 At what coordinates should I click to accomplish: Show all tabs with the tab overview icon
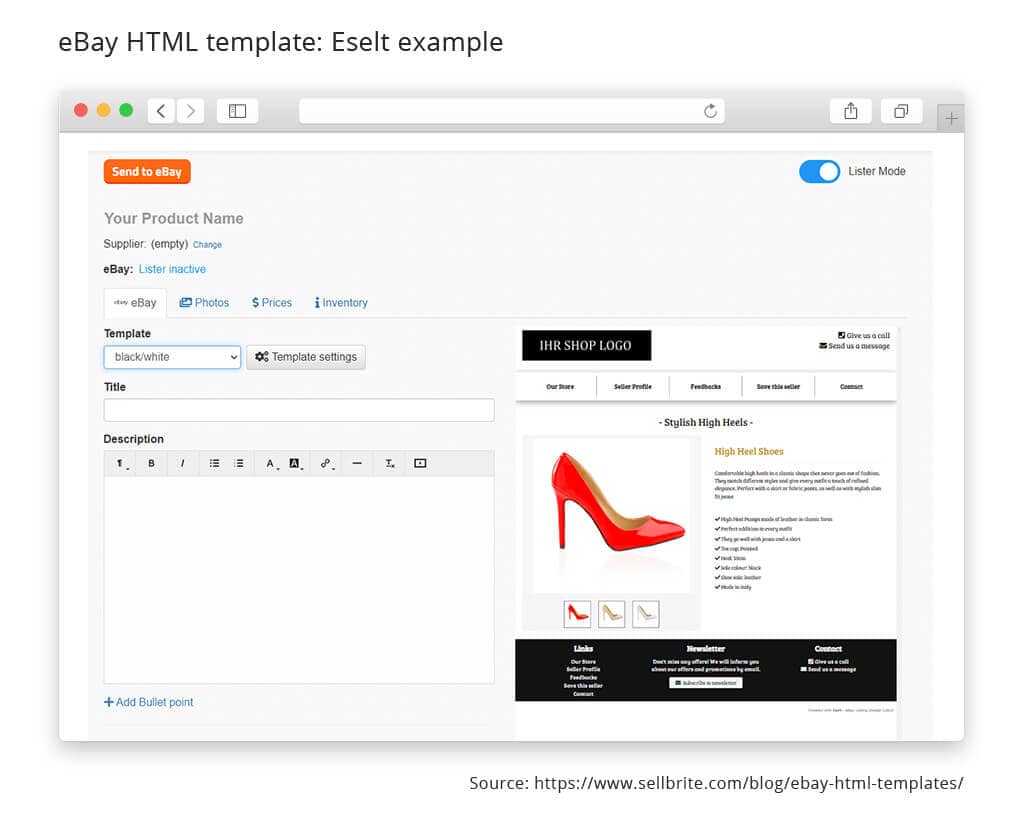click(901, 111)
